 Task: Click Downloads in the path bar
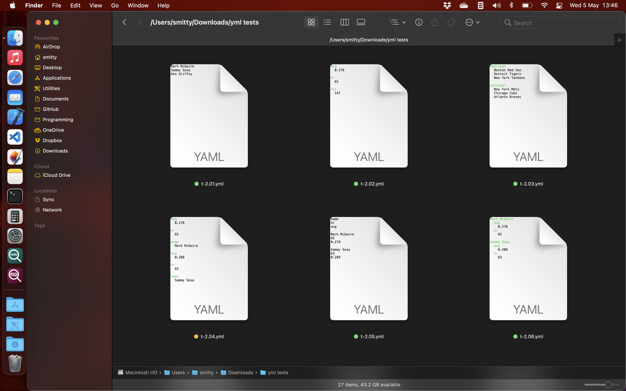[237, 373]
